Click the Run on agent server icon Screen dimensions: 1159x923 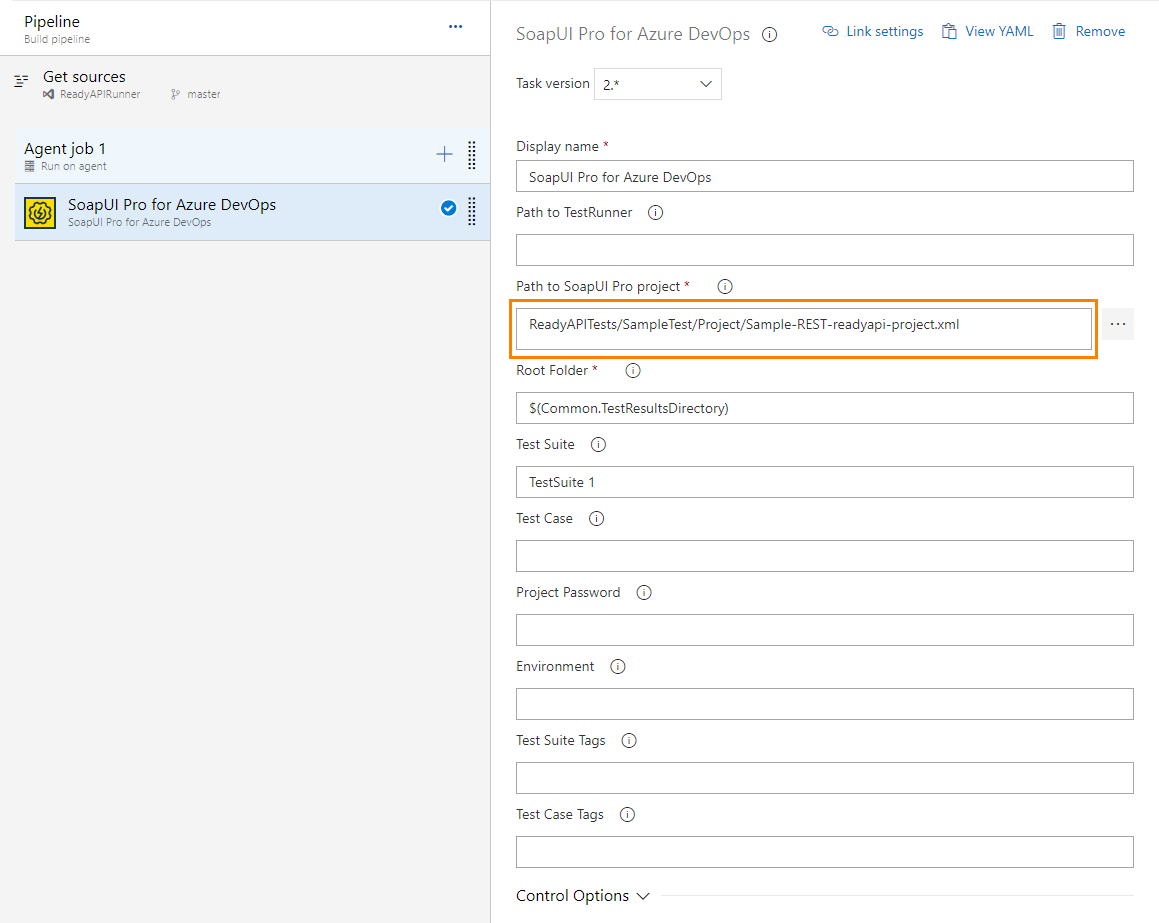click(x=30, y=166)
